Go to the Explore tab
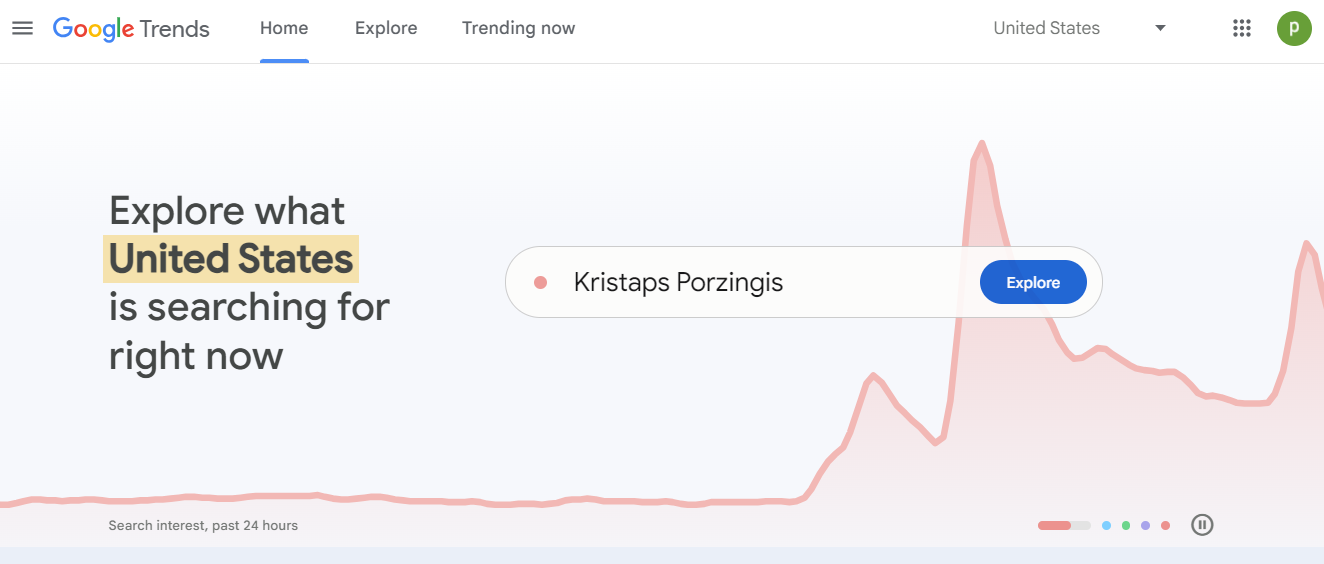This screenshot has height=564, width=1324. pyautogui.click(x=386, y=28)
